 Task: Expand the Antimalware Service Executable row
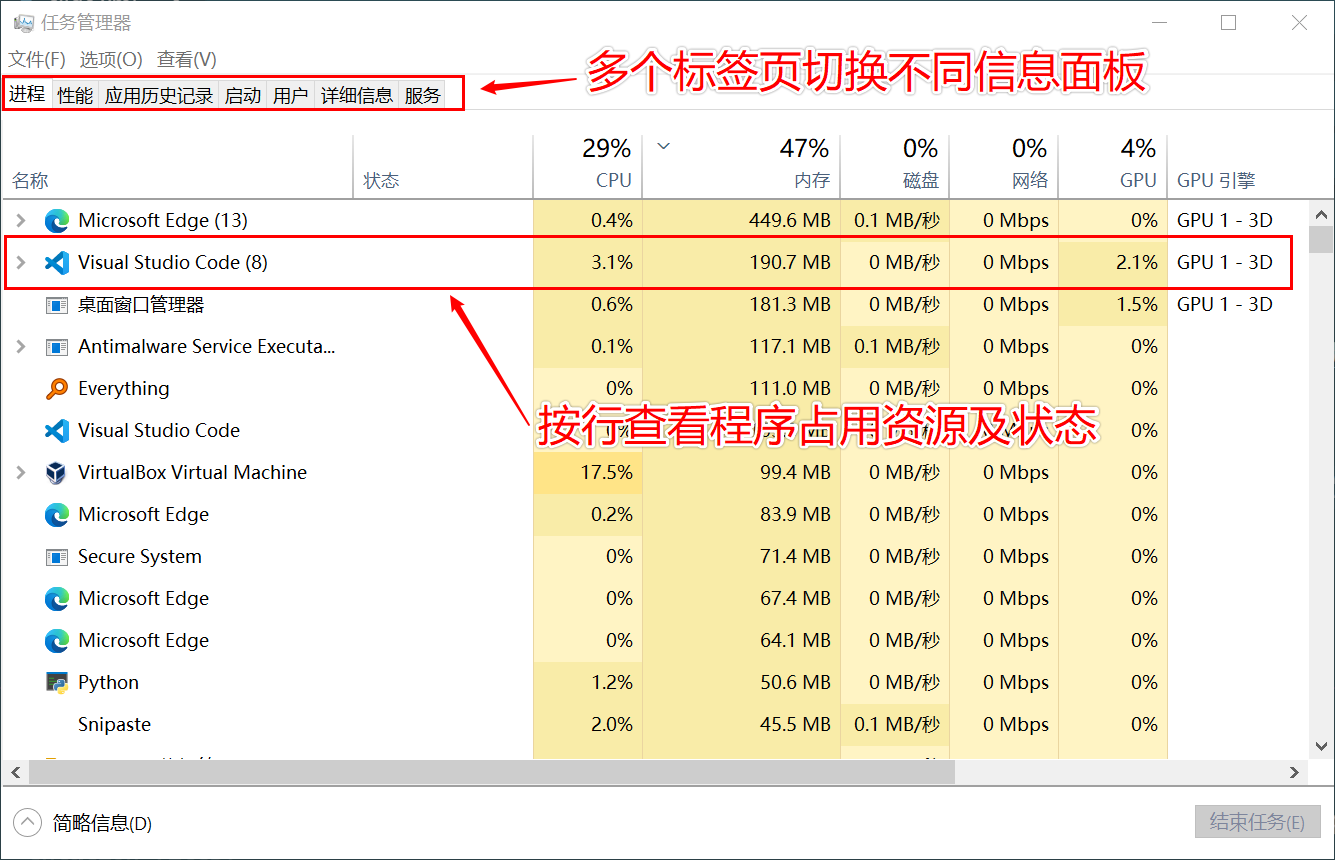click(21, 346)
